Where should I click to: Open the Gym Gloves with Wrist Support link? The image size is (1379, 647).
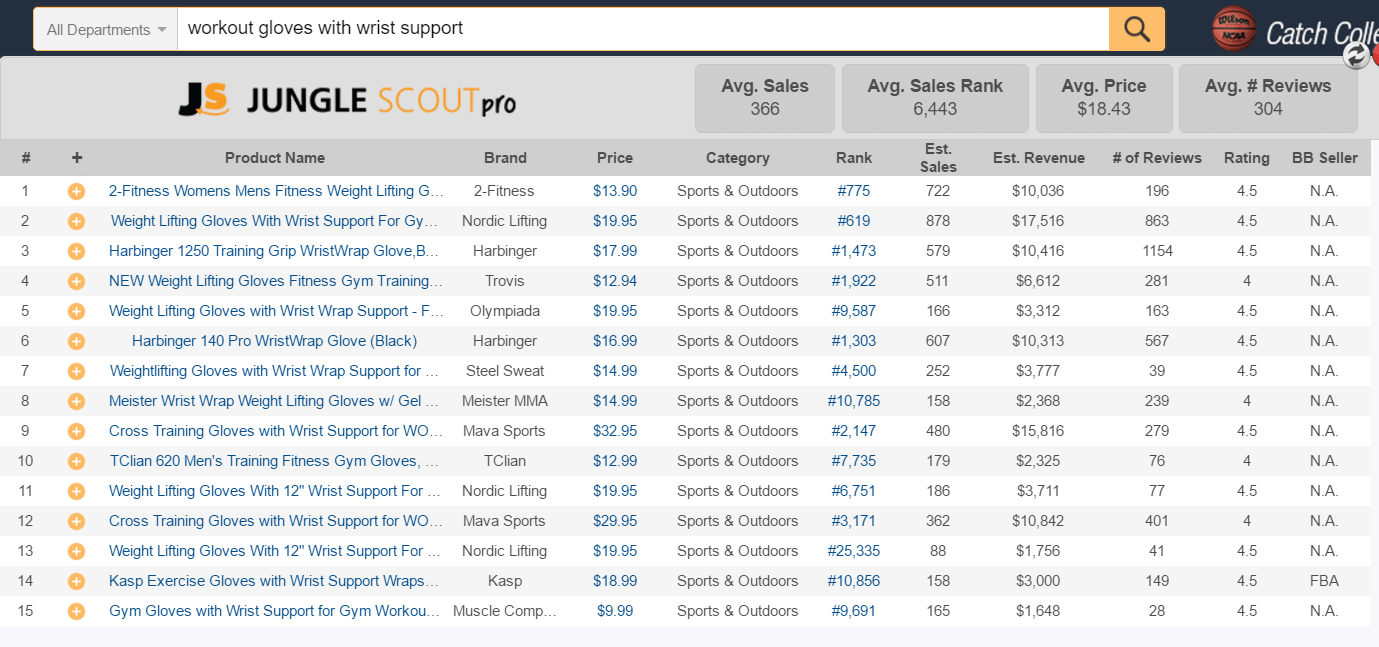pyautogui.click(x=274, y=611)
